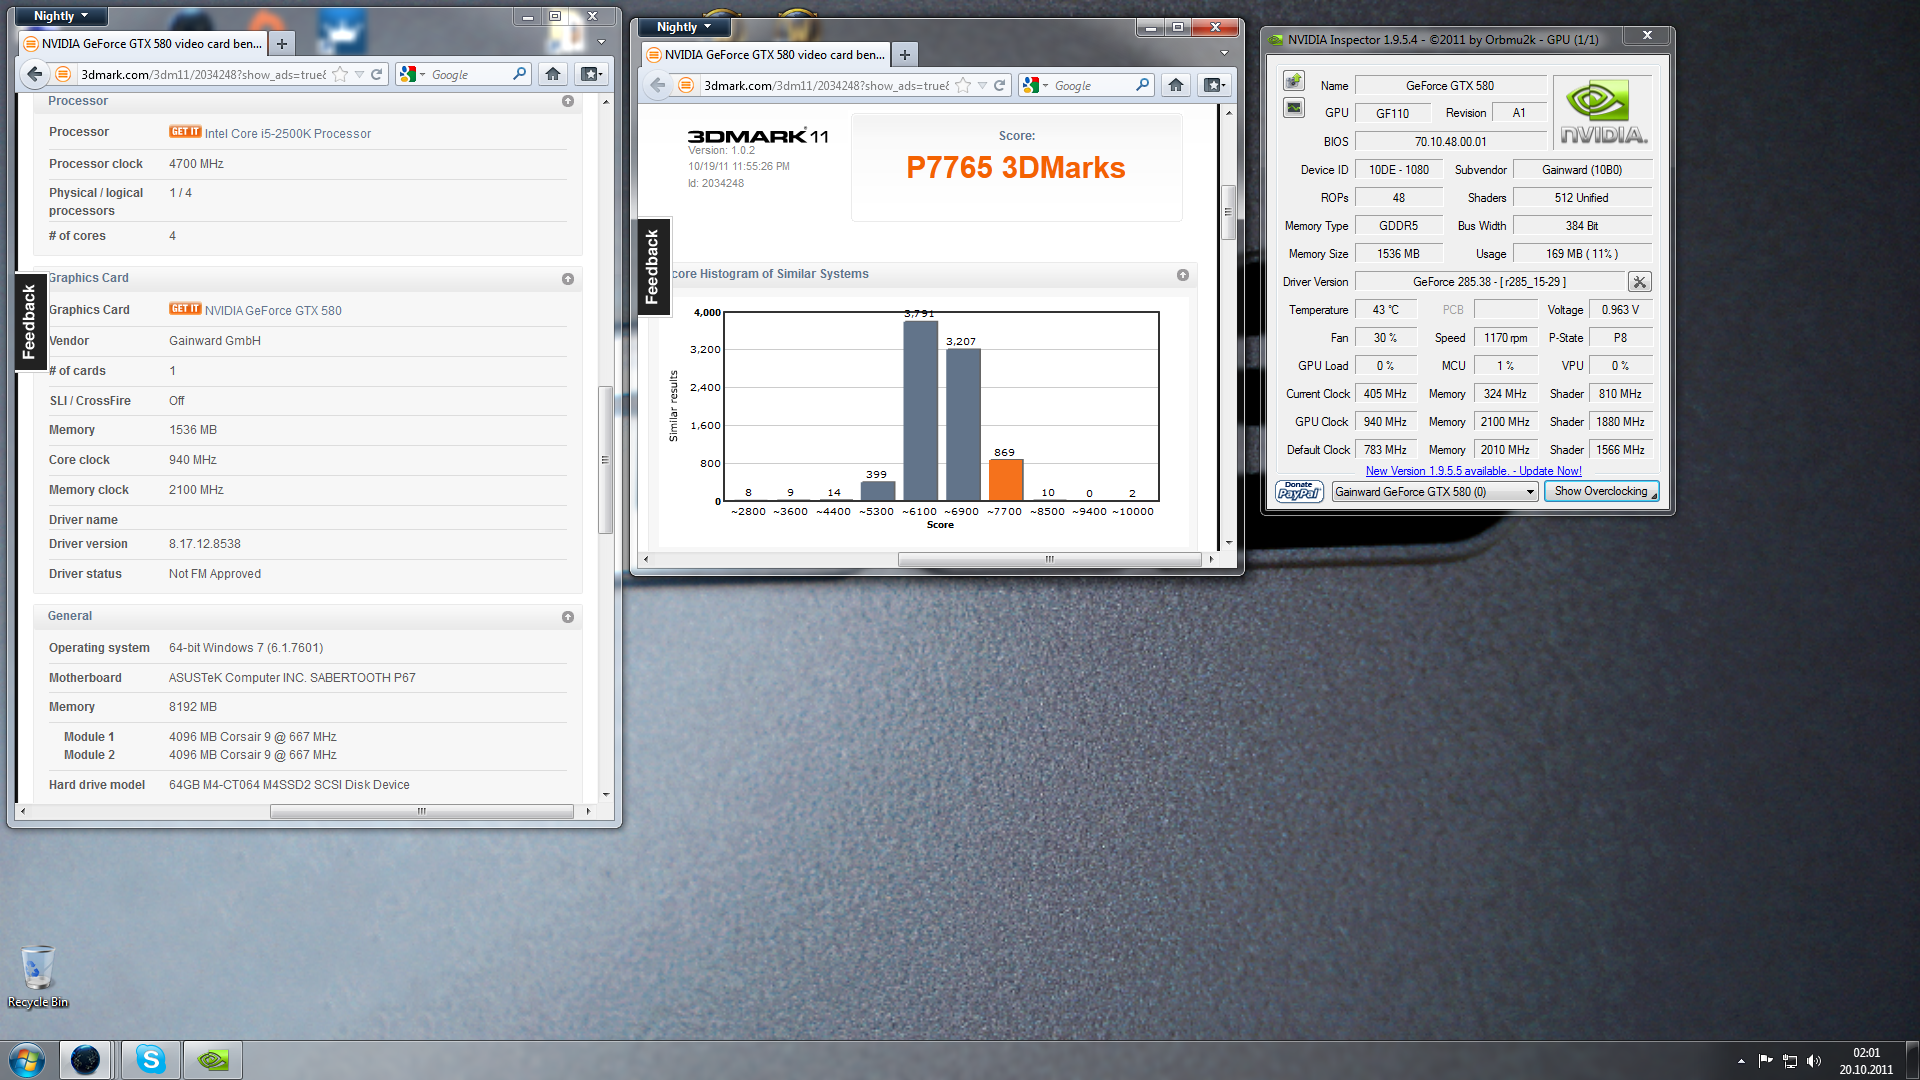Click P7765 3DMarks score text
Image resolution: width=1920 pixels, height=1080 pixels.
click(1016, 168)
